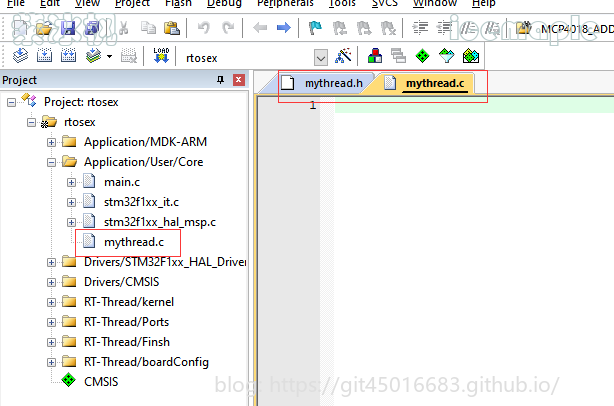Viewport: 614px width, 406px height.
Task: Open the Project menu
Action: [132, 4]
